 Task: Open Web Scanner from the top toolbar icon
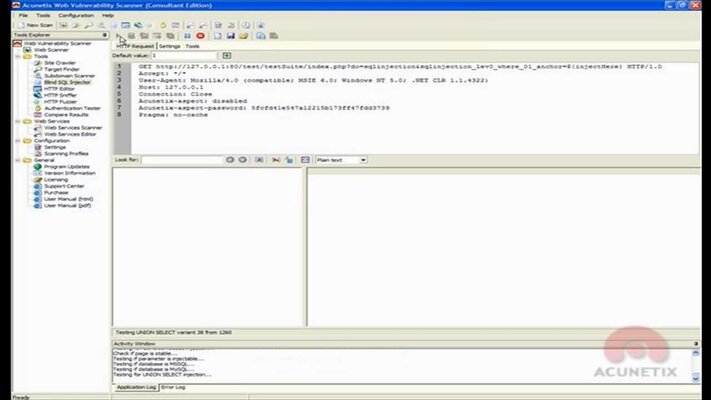pyautogui.click(x=63, y=25)
